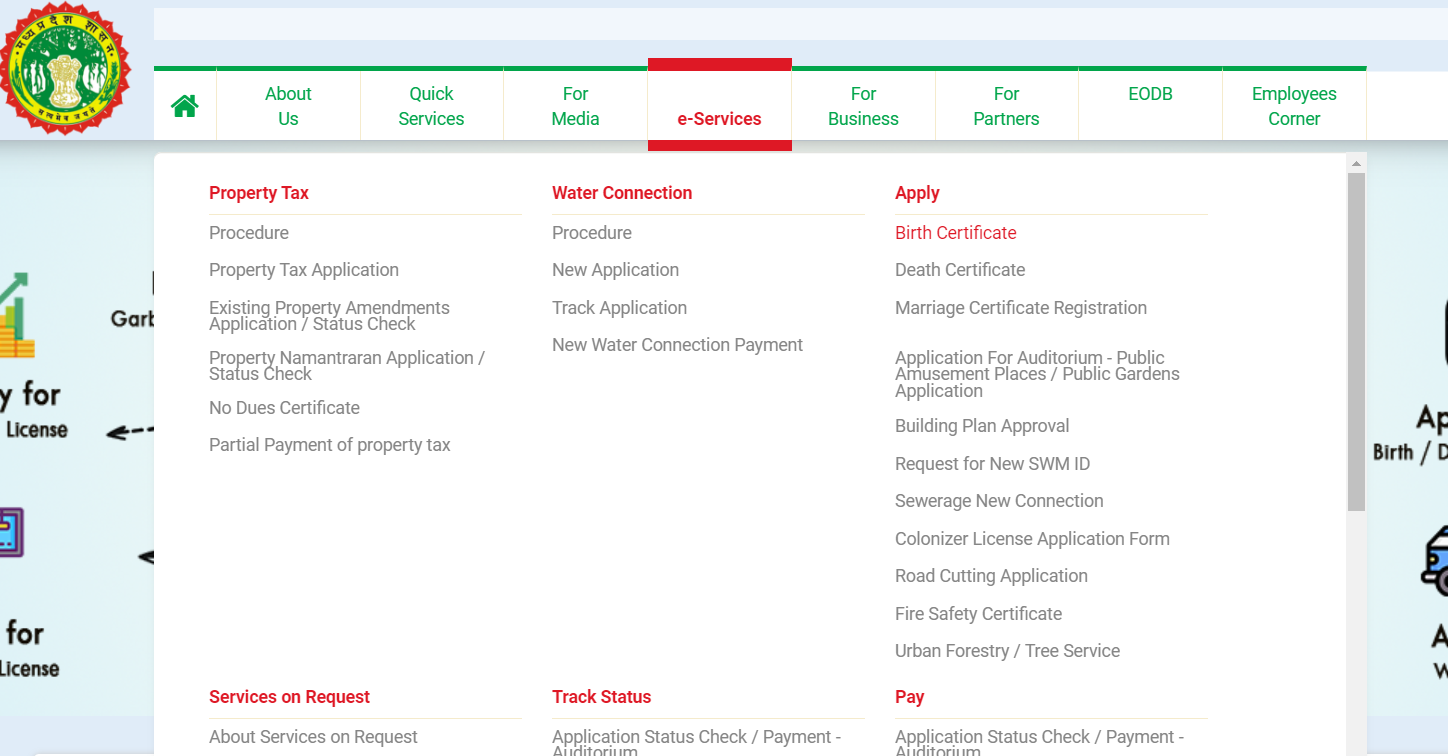Open the Death Certificate link

960,270
